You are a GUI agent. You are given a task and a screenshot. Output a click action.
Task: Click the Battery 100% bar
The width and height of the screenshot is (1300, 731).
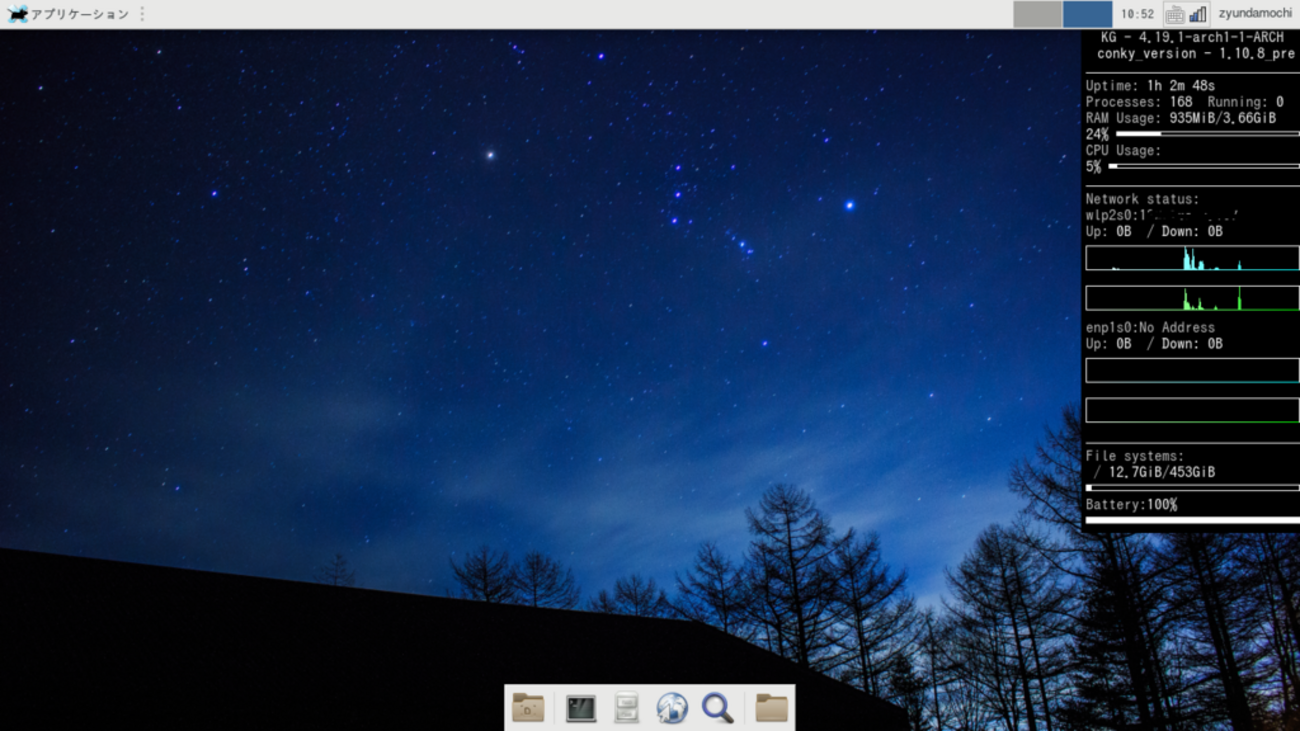click(1192, 520)
